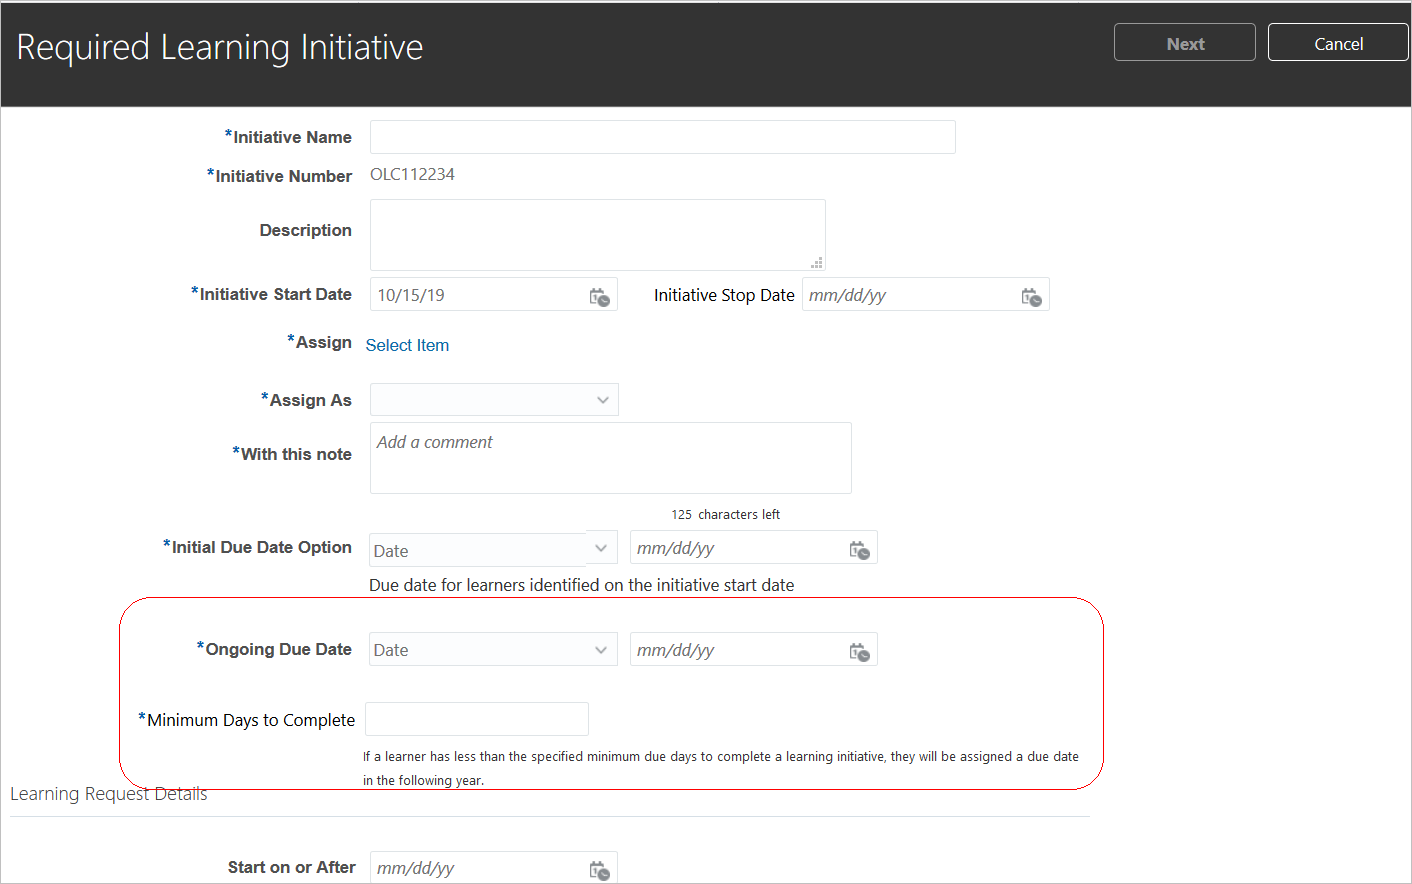This screenshot has width=1412, height=884.
Task: Open Initial Due Date calendar picker
Action: coord(859,550)
